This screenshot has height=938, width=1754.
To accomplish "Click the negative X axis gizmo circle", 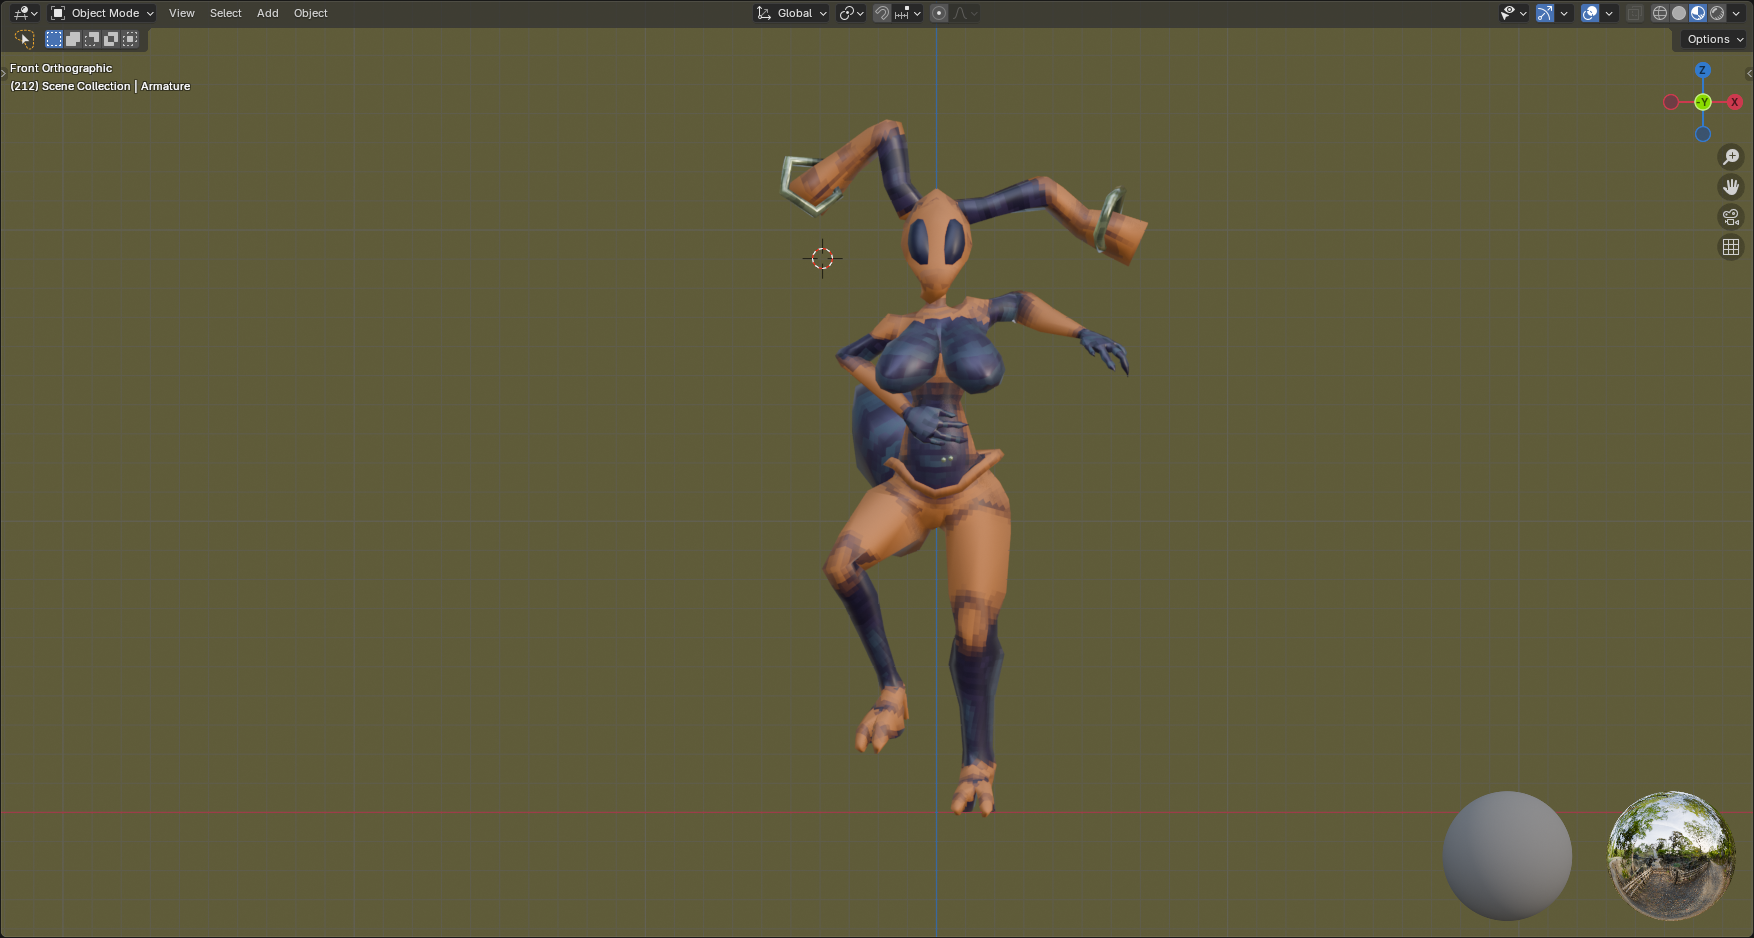I will point(1670,102).
